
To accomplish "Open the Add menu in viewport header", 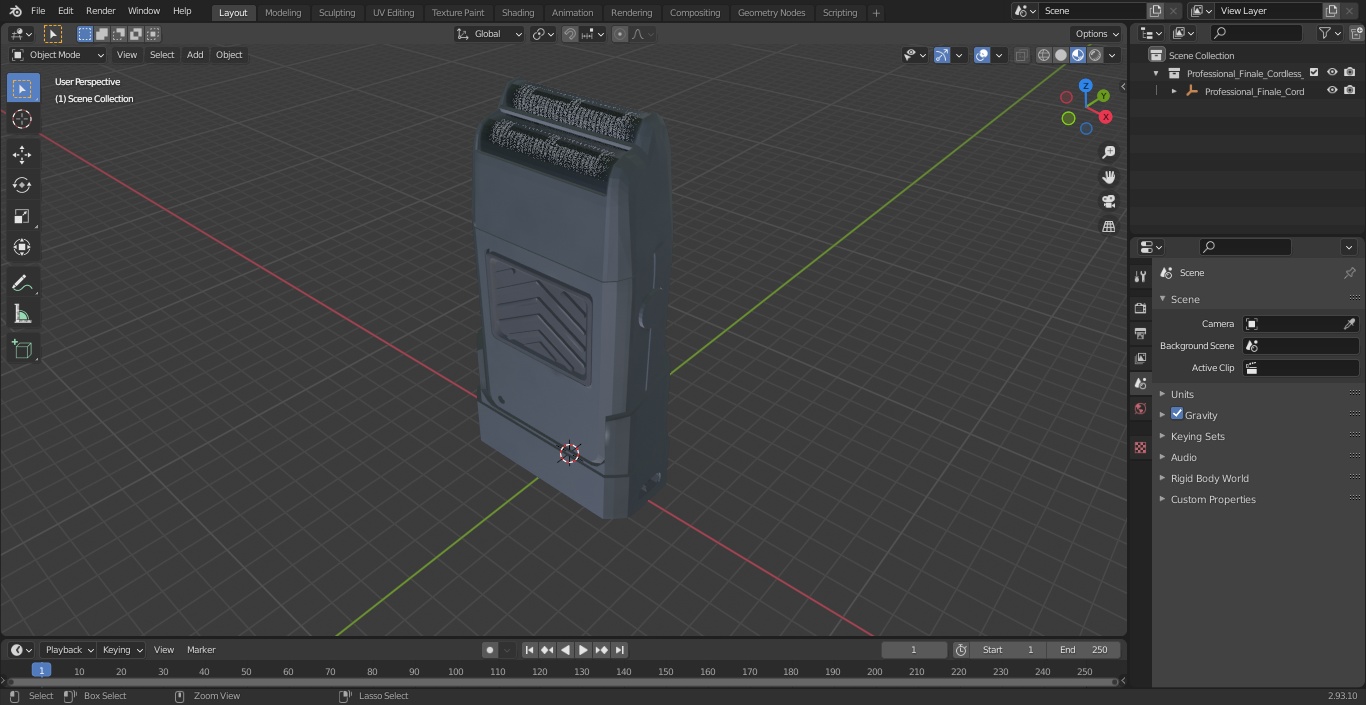I will (x=195, y=55).
